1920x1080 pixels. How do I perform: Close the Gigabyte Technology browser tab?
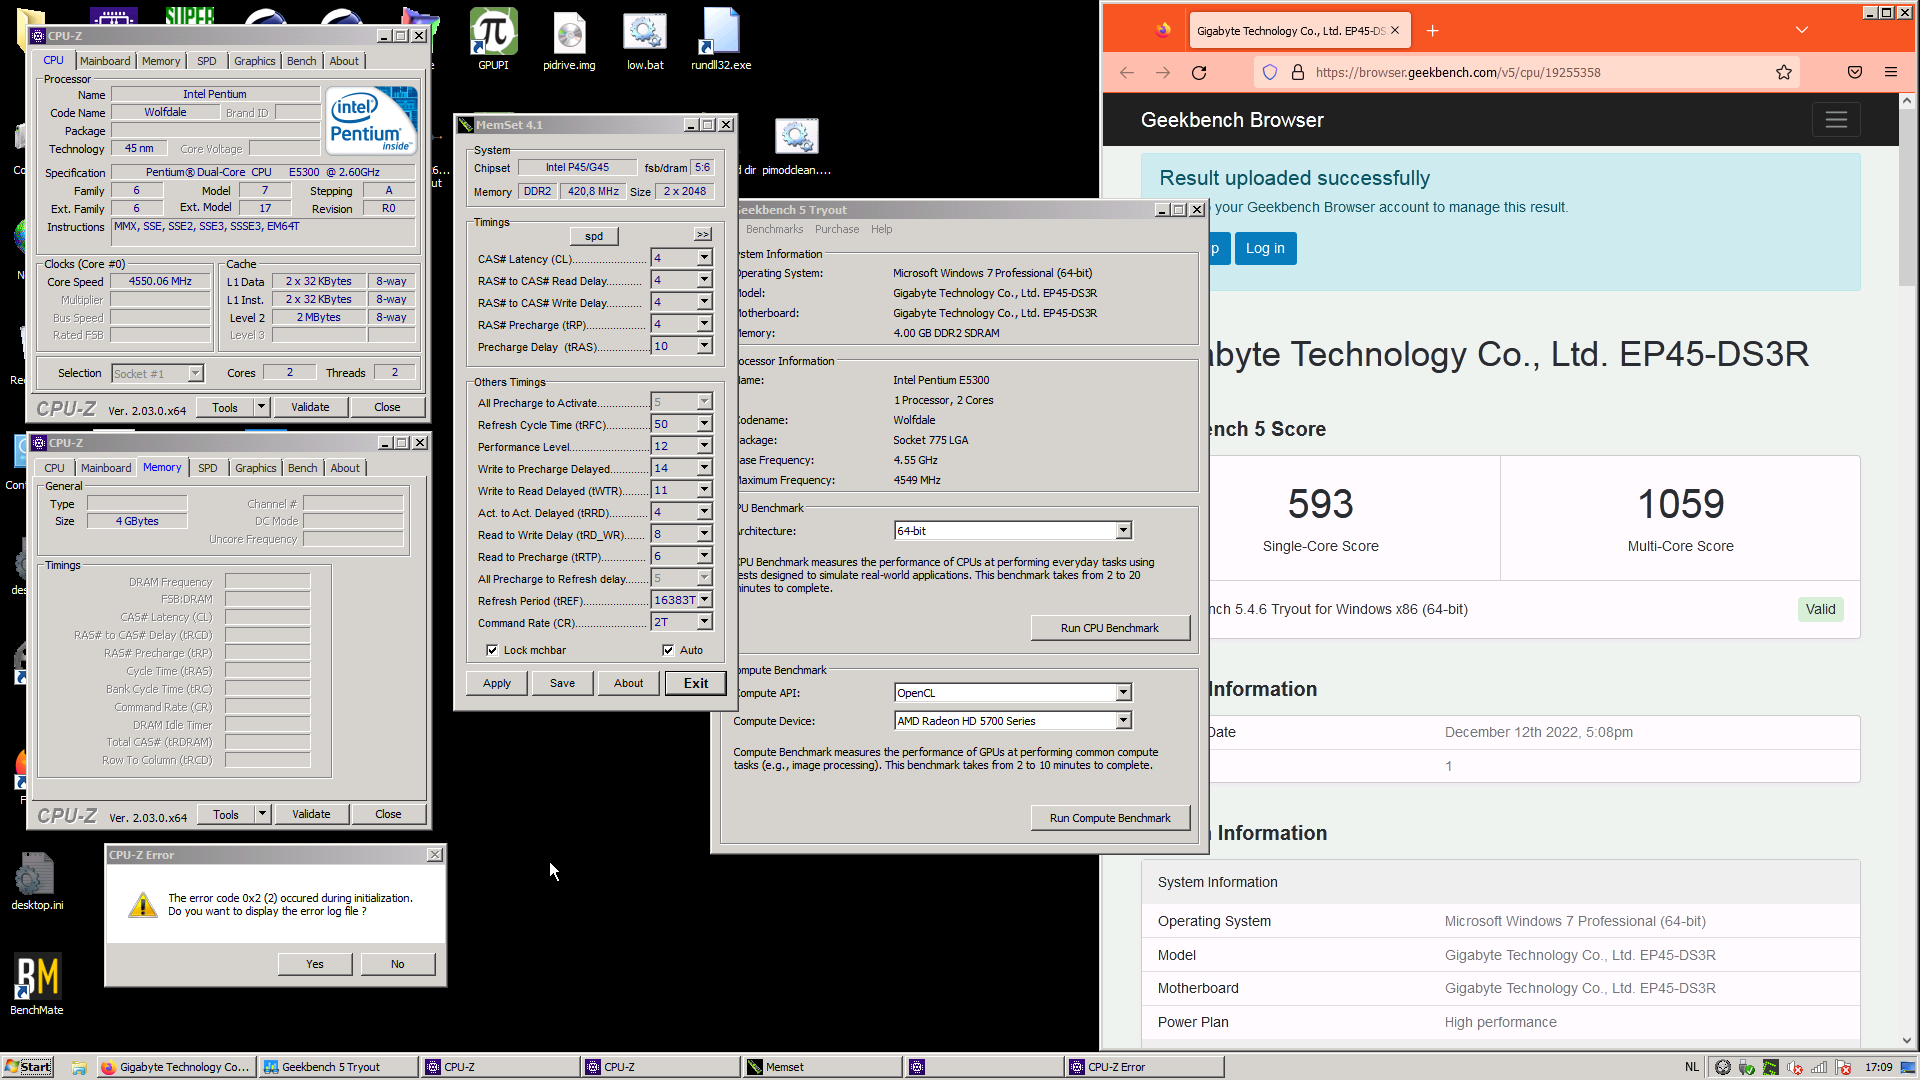[x=1395, y=30]
